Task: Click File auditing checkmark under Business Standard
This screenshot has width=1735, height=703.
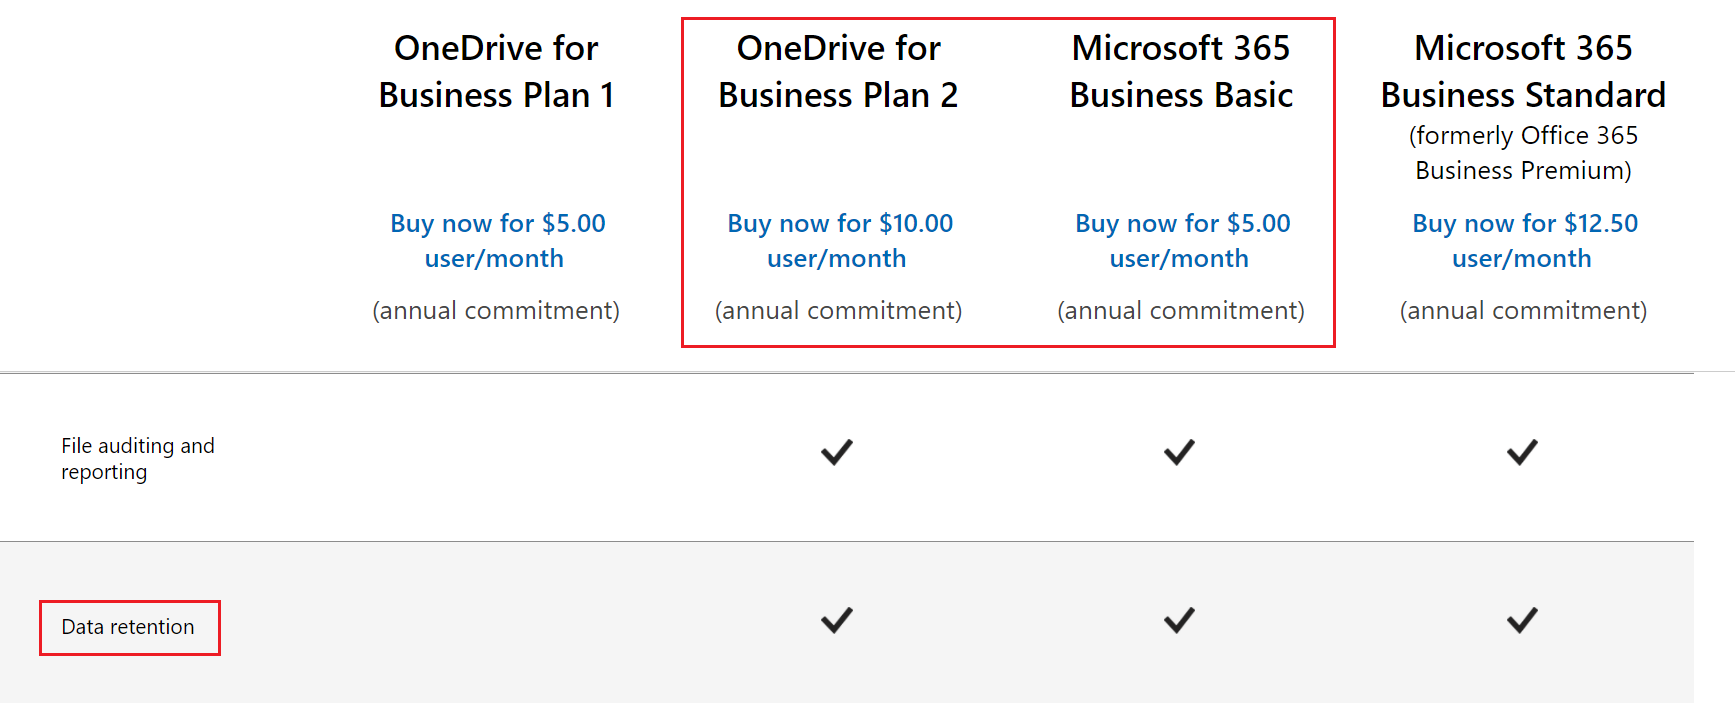Action: click(x=1522, y=452)
